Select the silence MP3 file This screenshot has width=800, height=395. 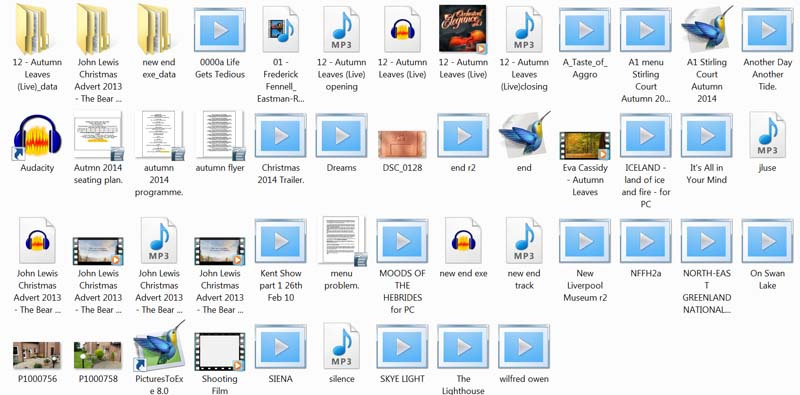click(341, 347)
